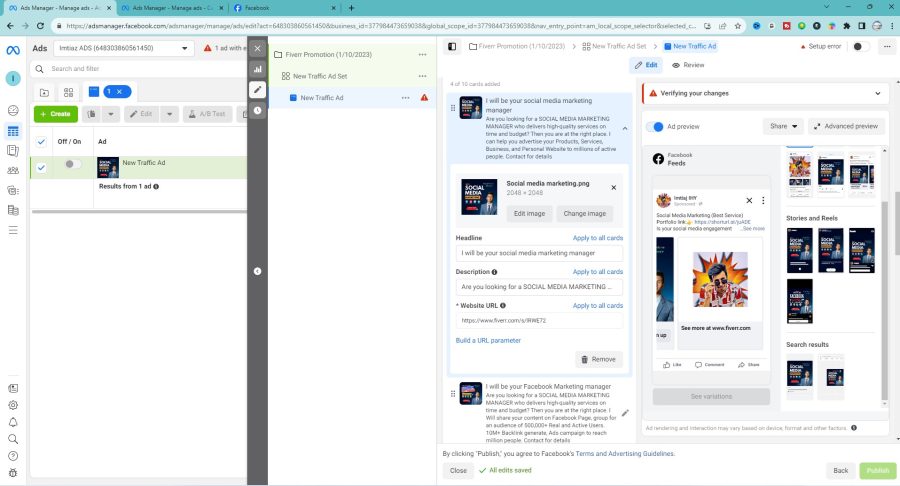Image resolution: width=900 pixels, height=486 pixels.
Task: Click the Website URL info icon
Action: click(503, 306)
